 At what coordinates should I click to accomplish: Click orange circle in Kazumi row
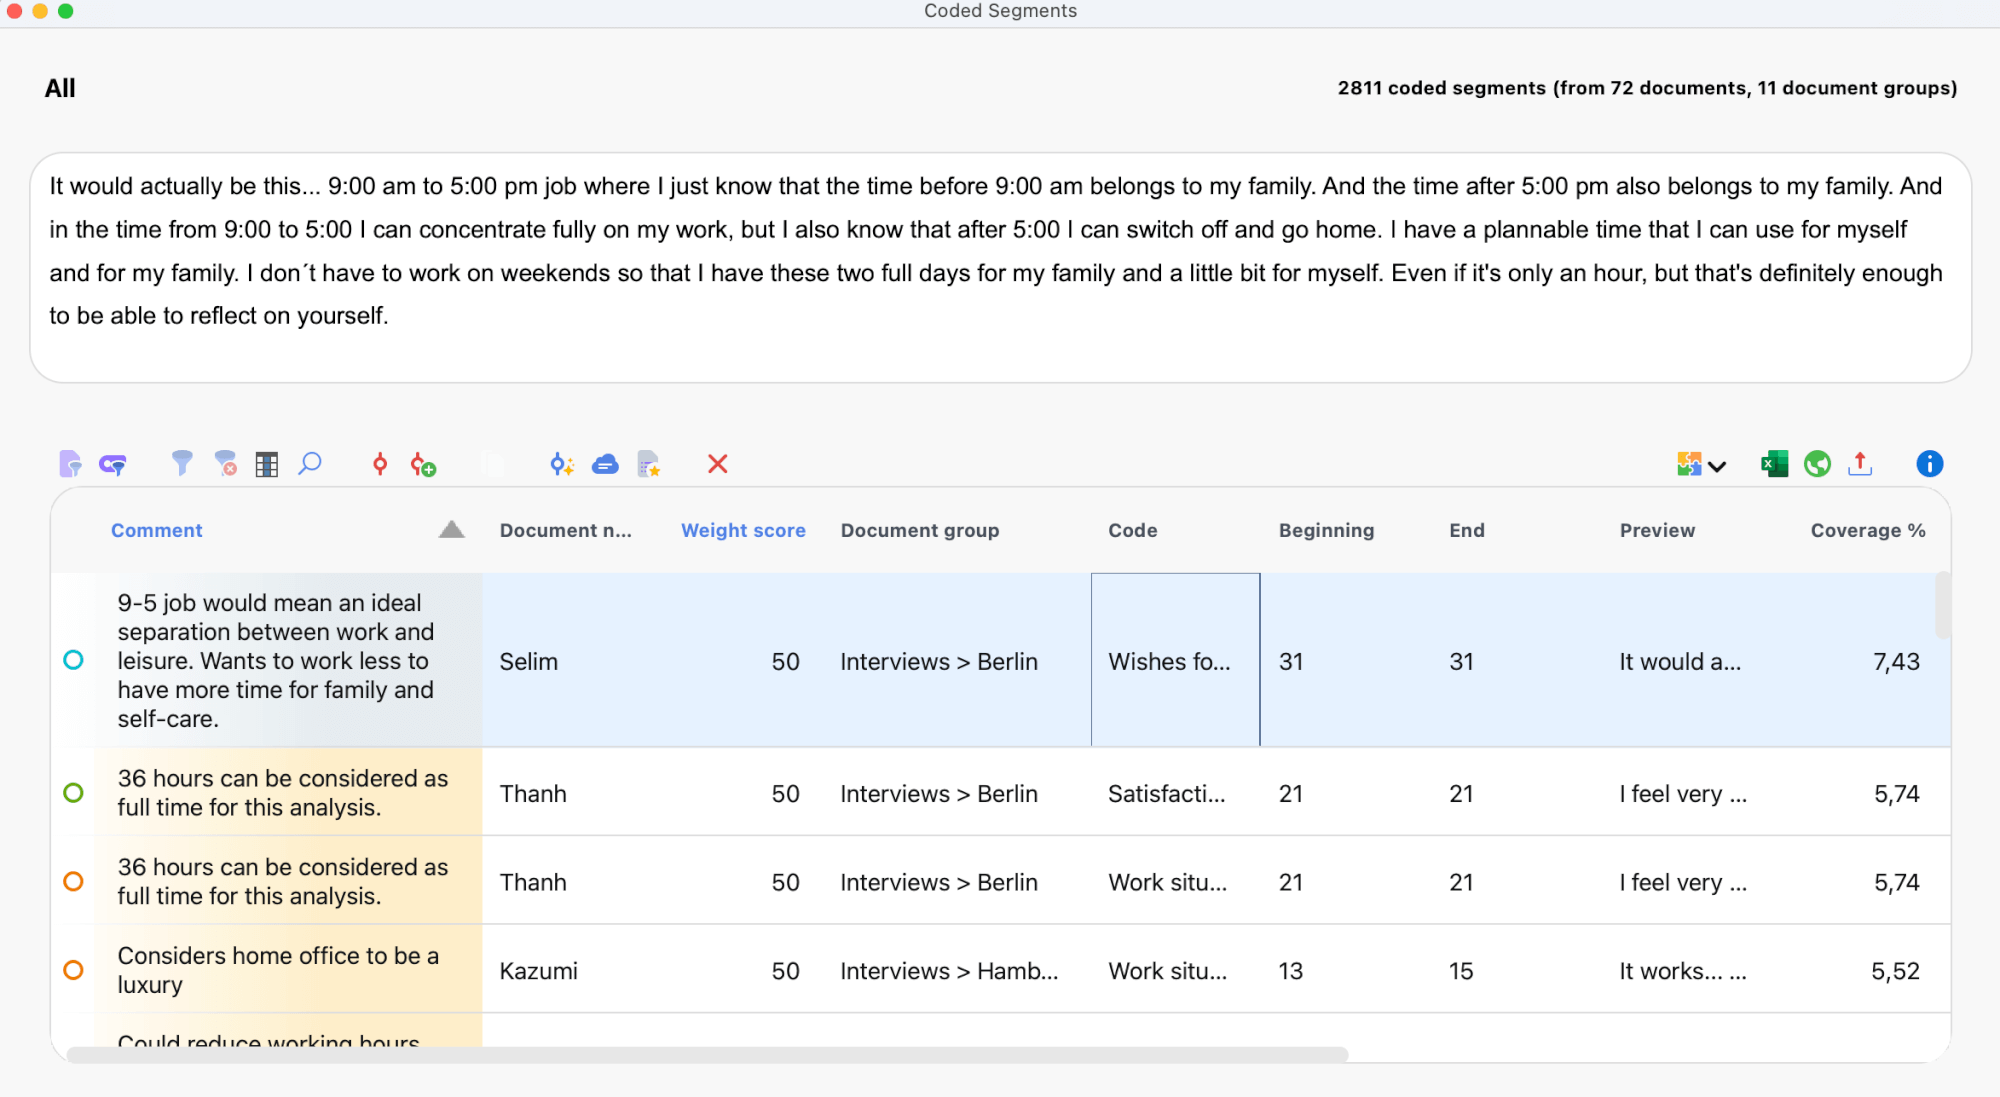pyautogui.click(x=73, y=970)
